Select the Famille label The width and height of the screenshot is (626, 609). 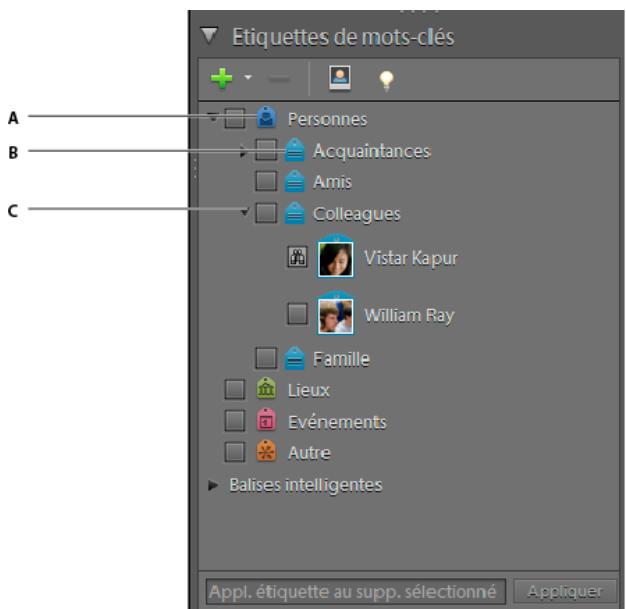click(341, 359)
